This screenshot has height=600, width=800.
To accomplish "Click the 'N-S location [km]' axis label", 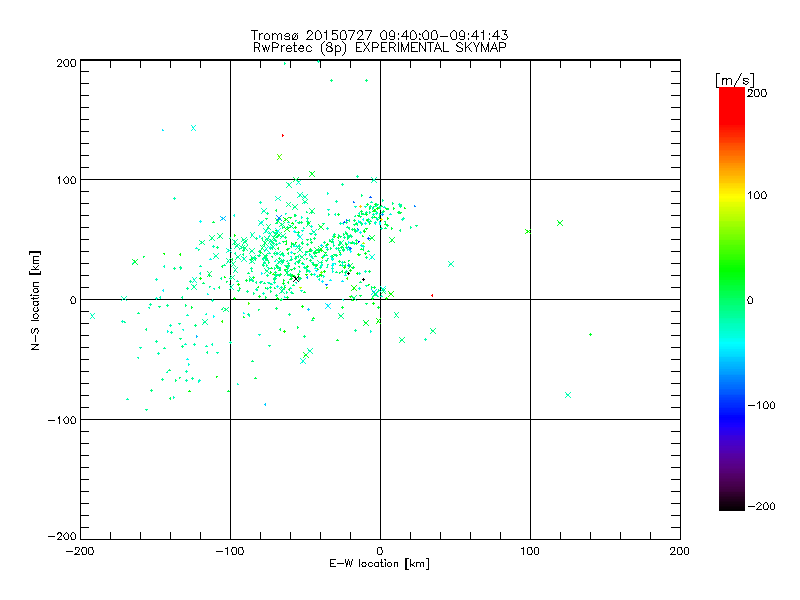I will [35, 300].
